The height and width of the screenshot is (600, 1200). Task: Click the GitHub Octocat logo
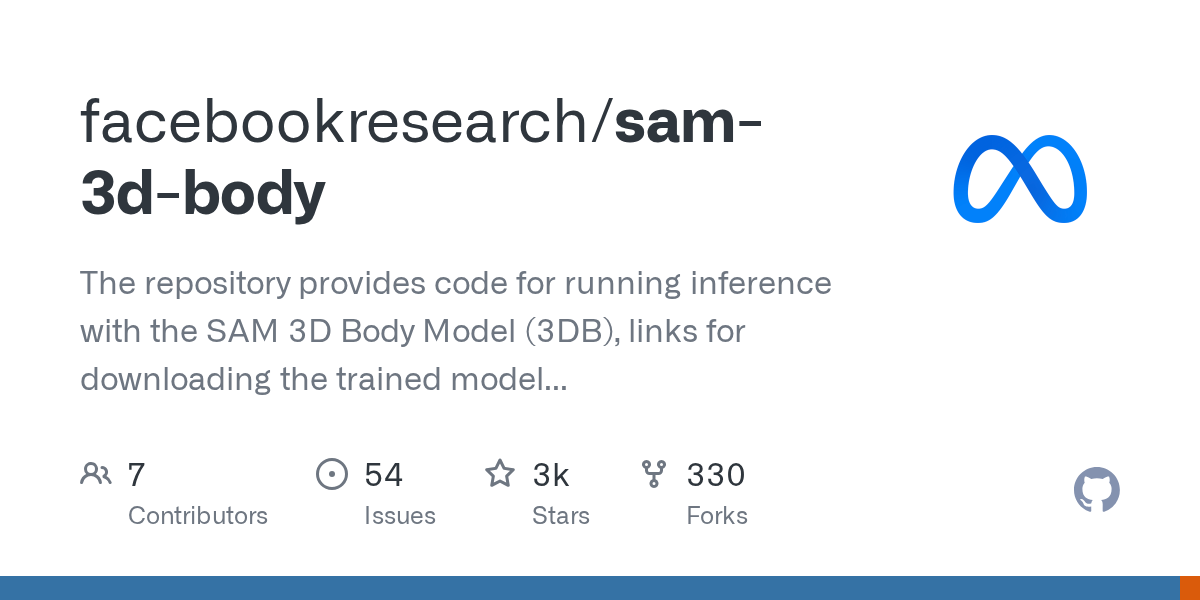[1096, 490]
